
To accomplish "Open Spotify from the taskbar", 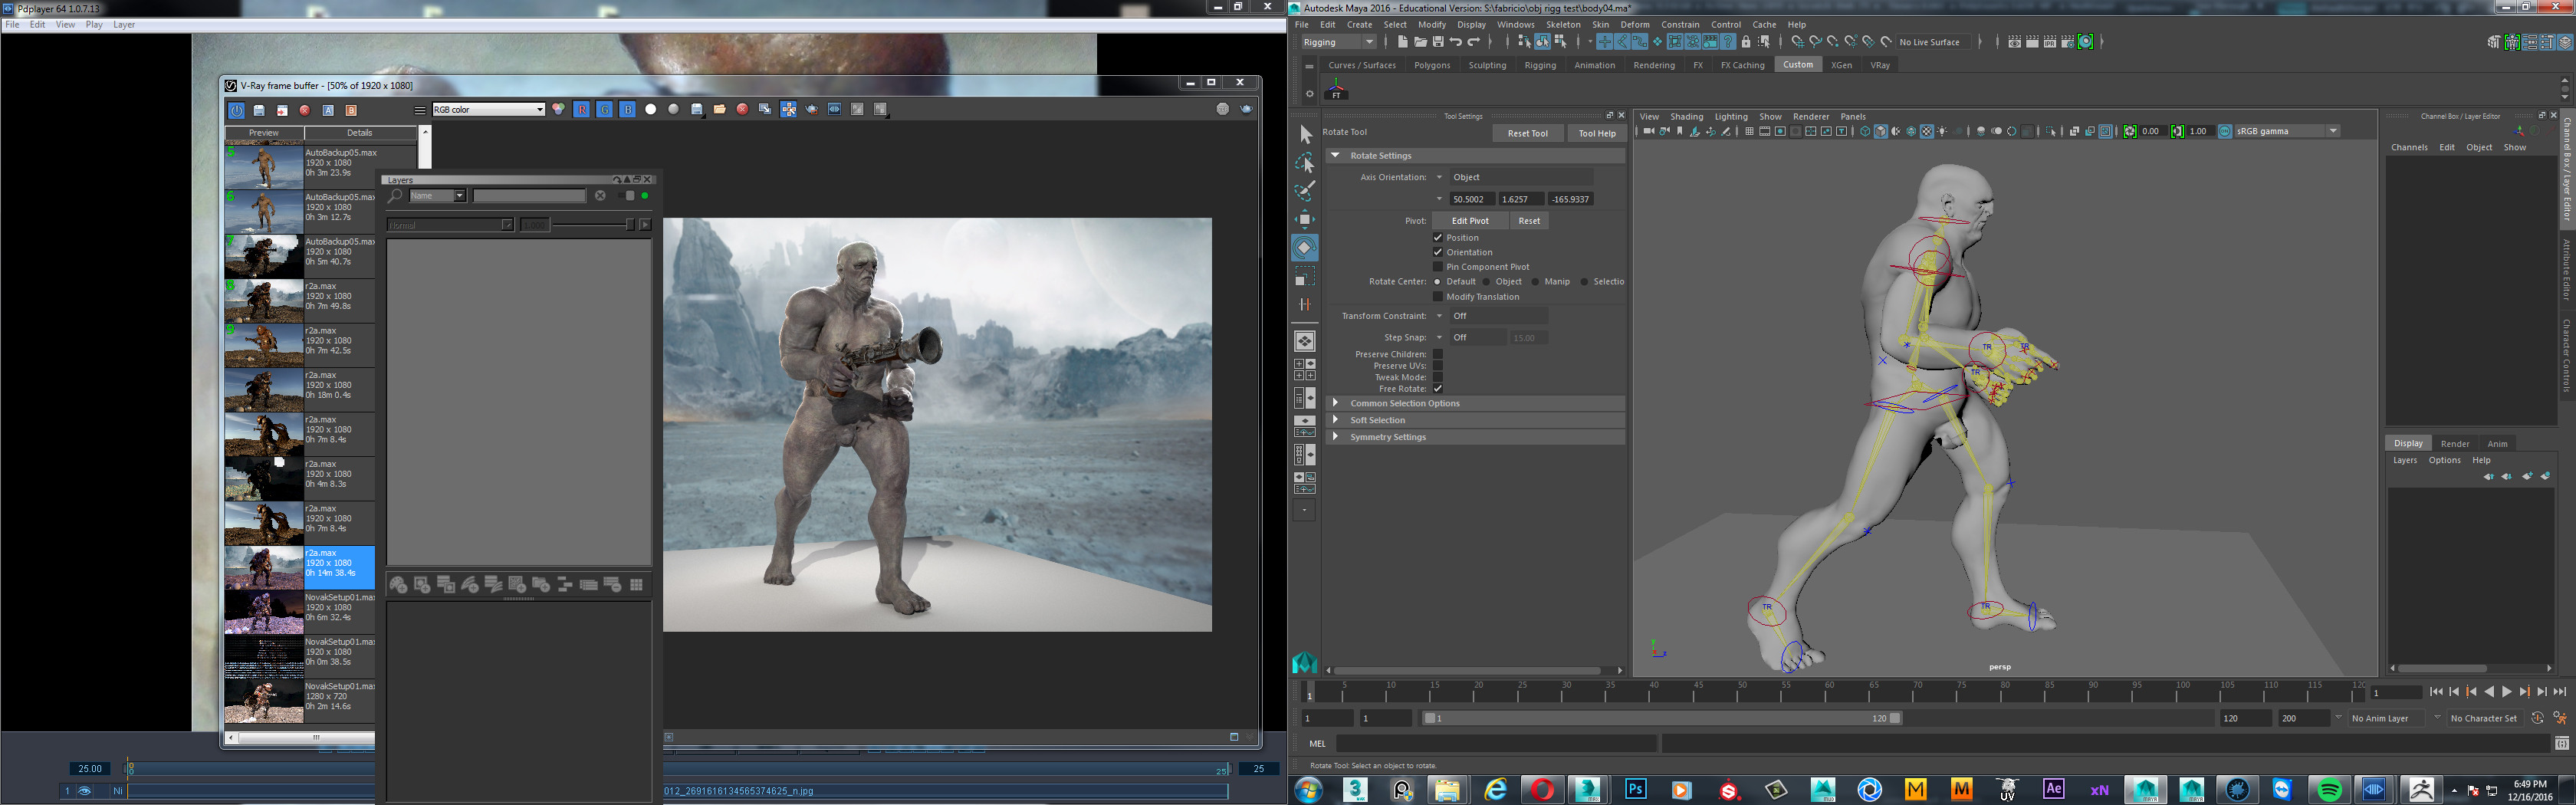I will pyautogui.click(x=2329, y=789).
